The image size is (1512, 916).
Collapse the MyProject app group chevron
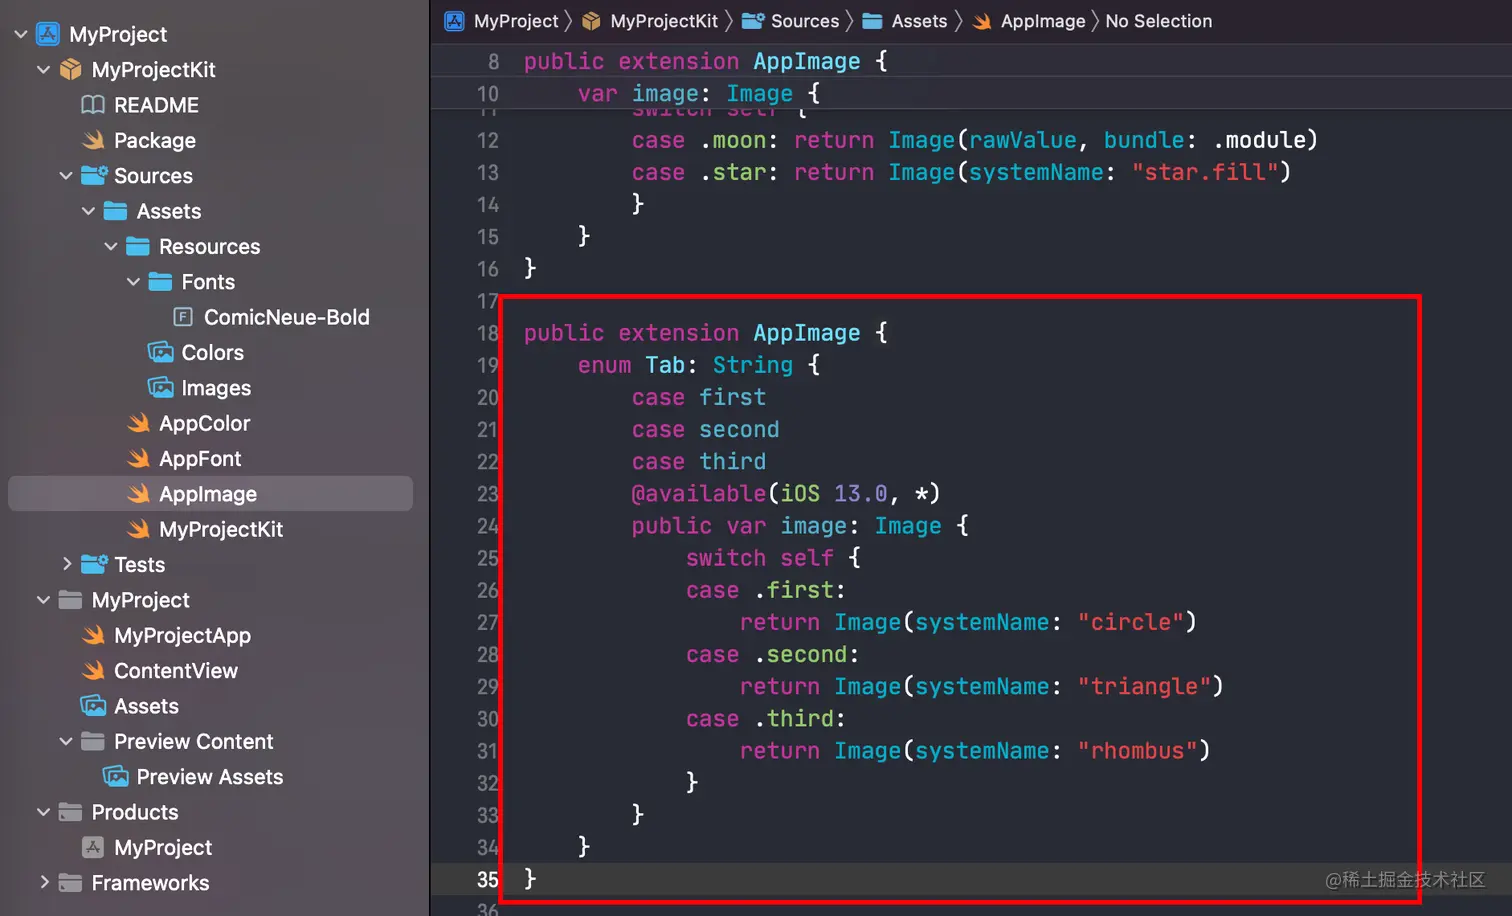[x=43, y=600]
